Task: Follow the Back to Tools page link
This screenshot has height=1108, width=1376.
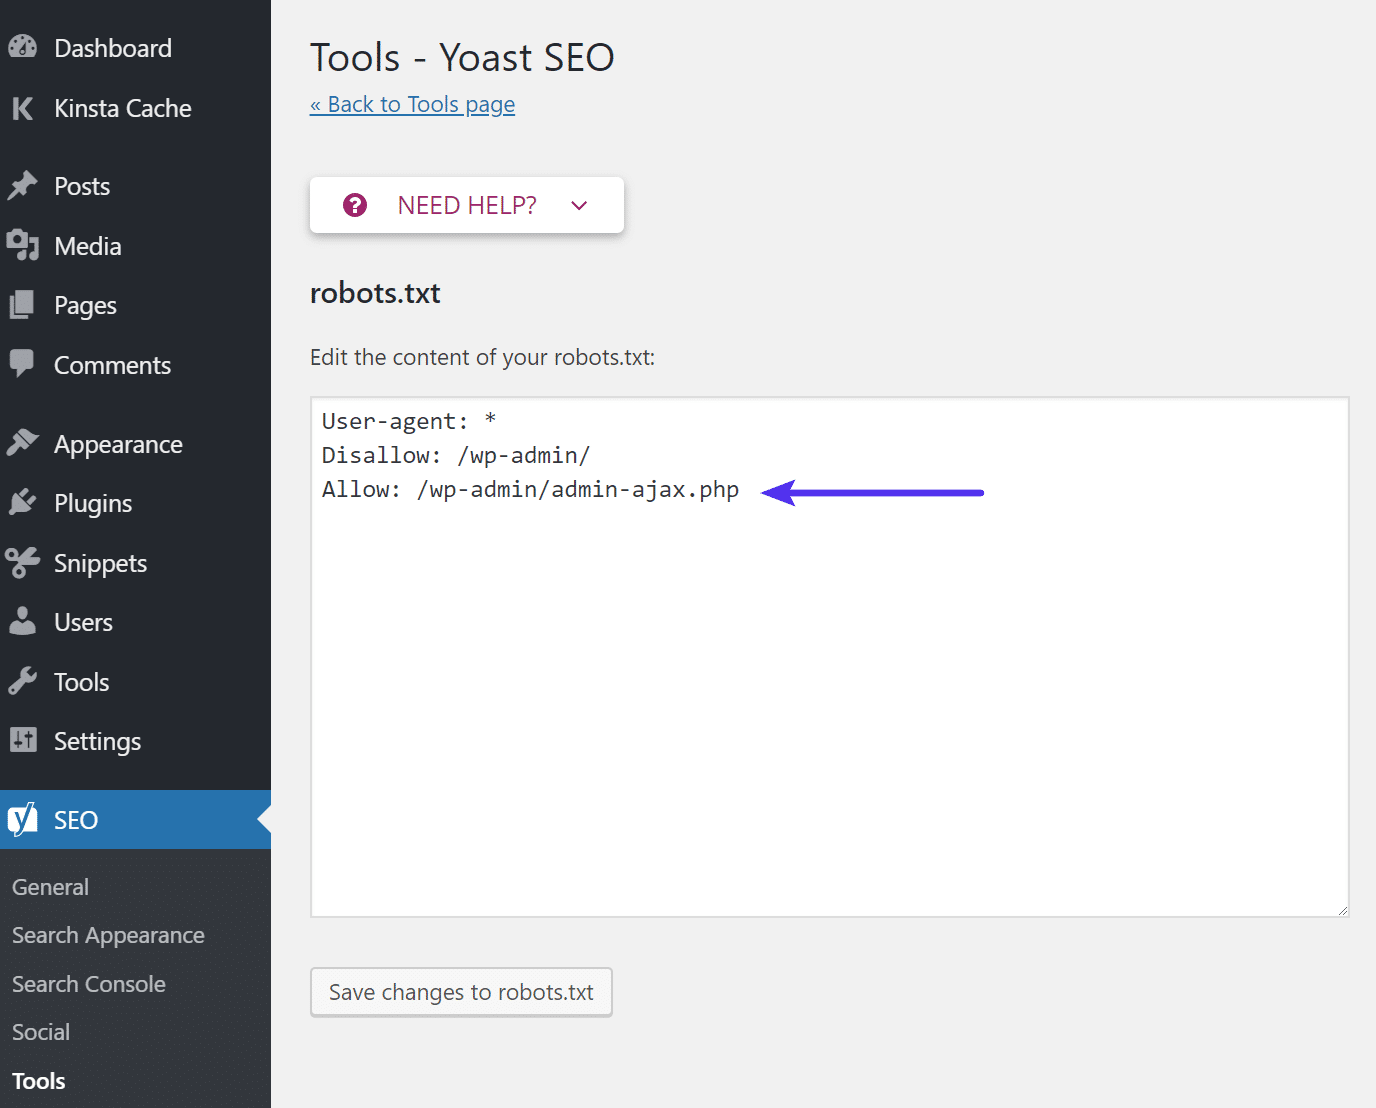Action: 412,104
